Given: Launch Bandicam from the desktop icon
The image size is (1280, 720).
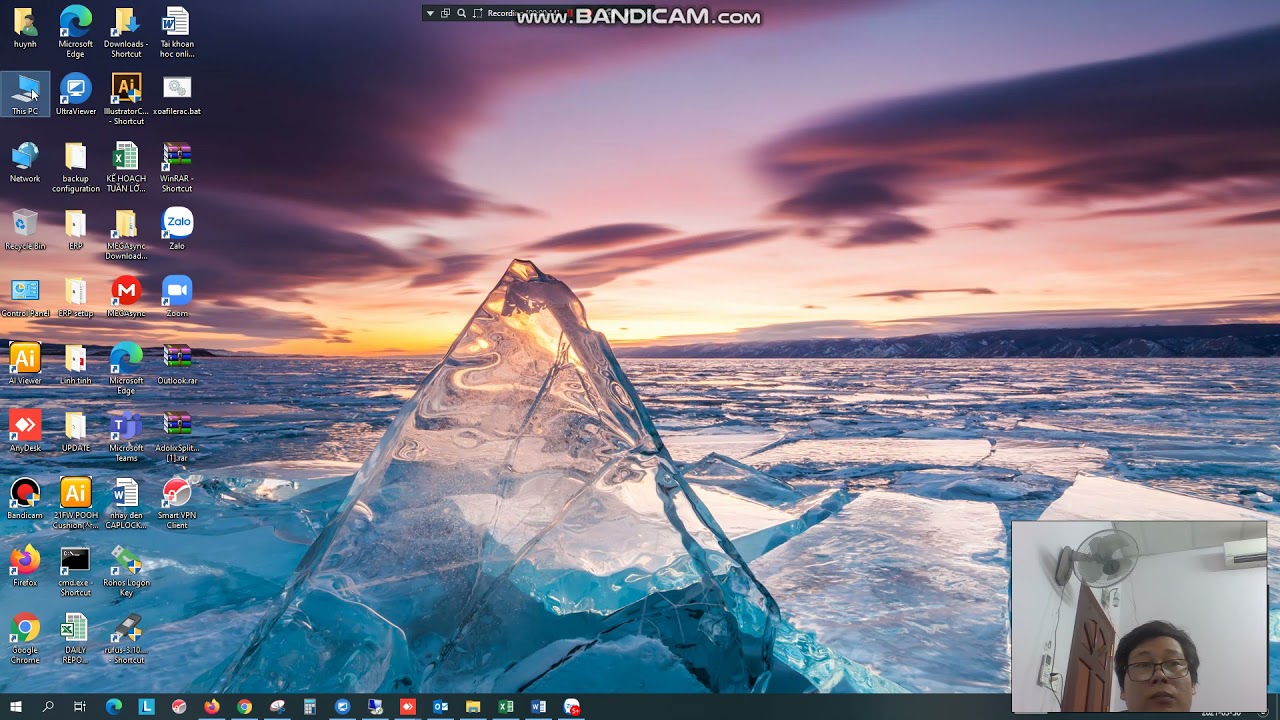Looking at the screenshot, I should tap(25, 499).
